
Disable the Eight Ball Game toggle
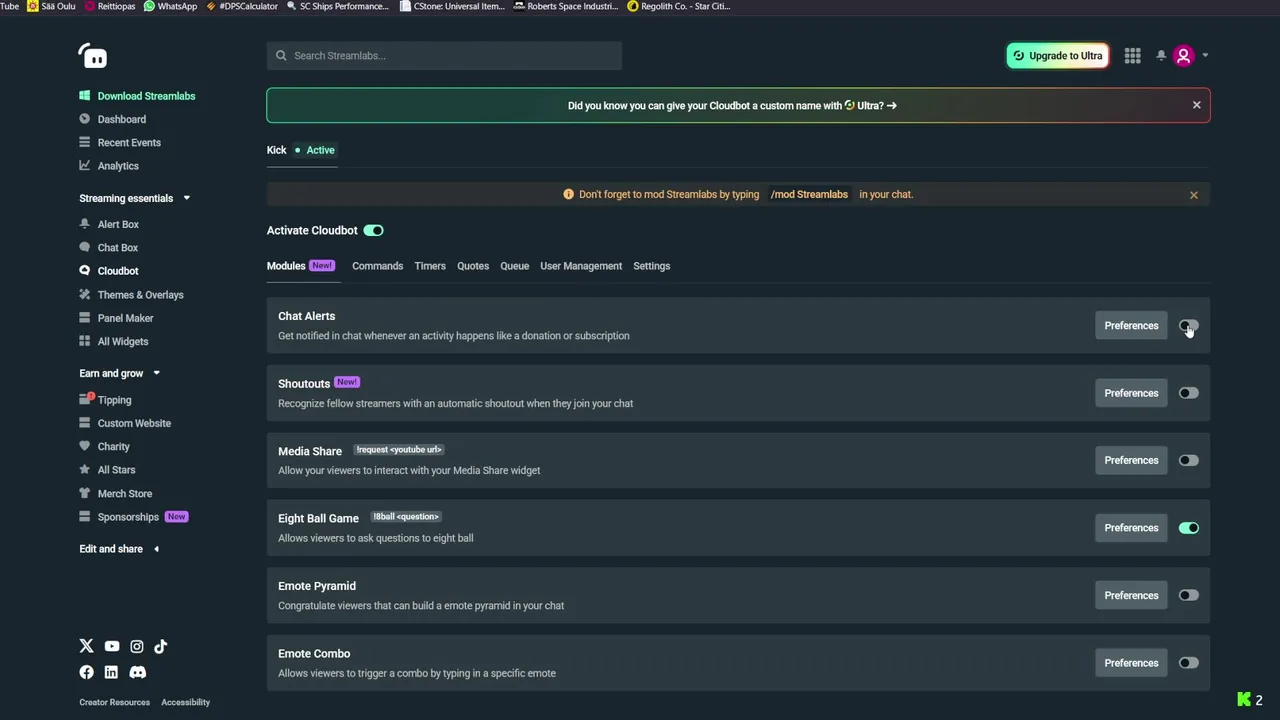[1188, 528]
